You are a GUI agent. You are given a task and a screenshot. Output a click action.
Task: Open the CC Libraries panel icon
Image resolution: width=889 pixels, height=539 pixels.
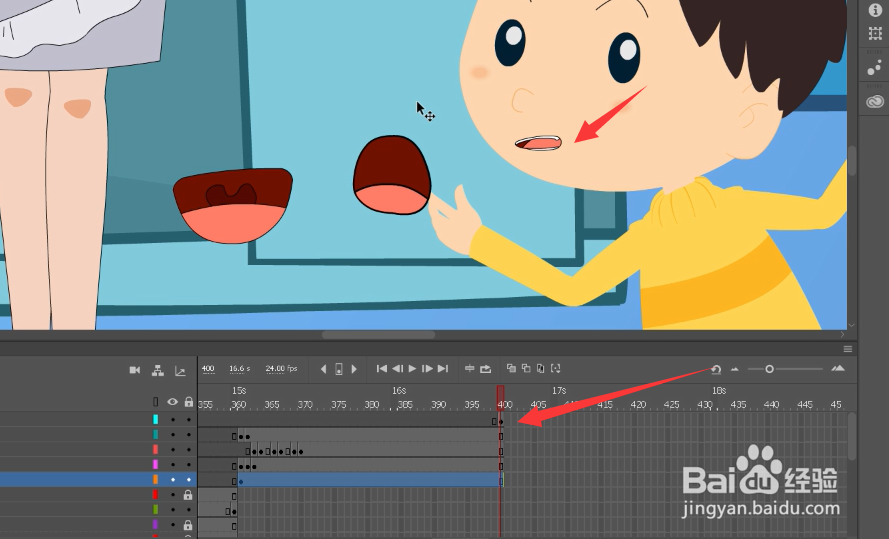(875, 101)
